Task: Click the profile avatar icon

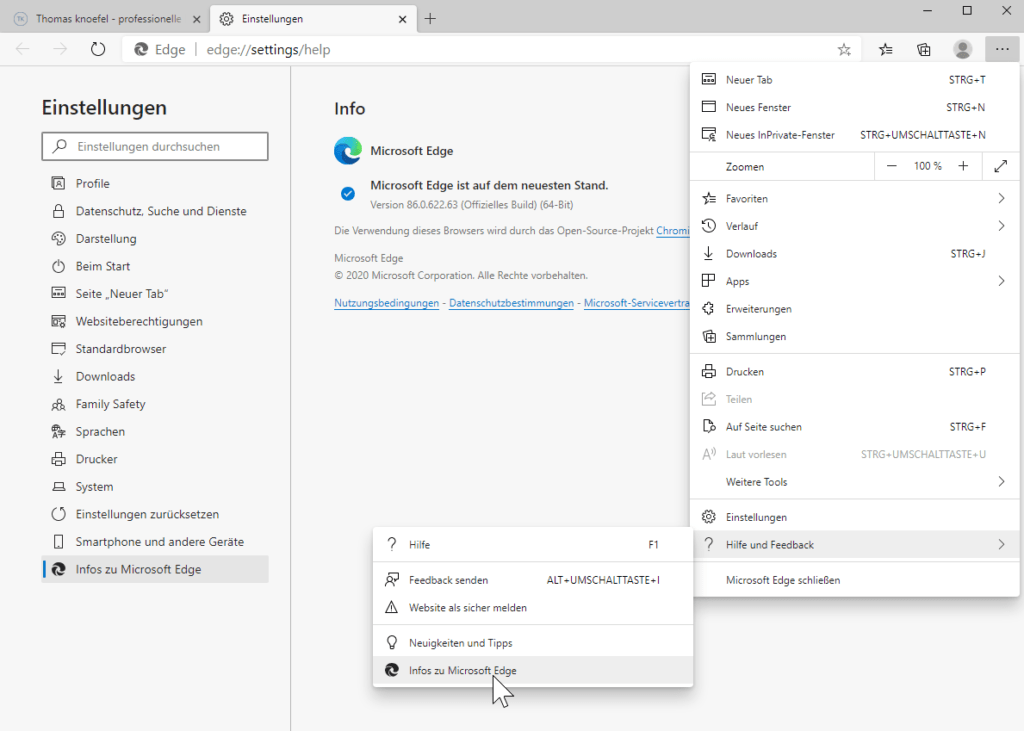Action: pos(962,50)
